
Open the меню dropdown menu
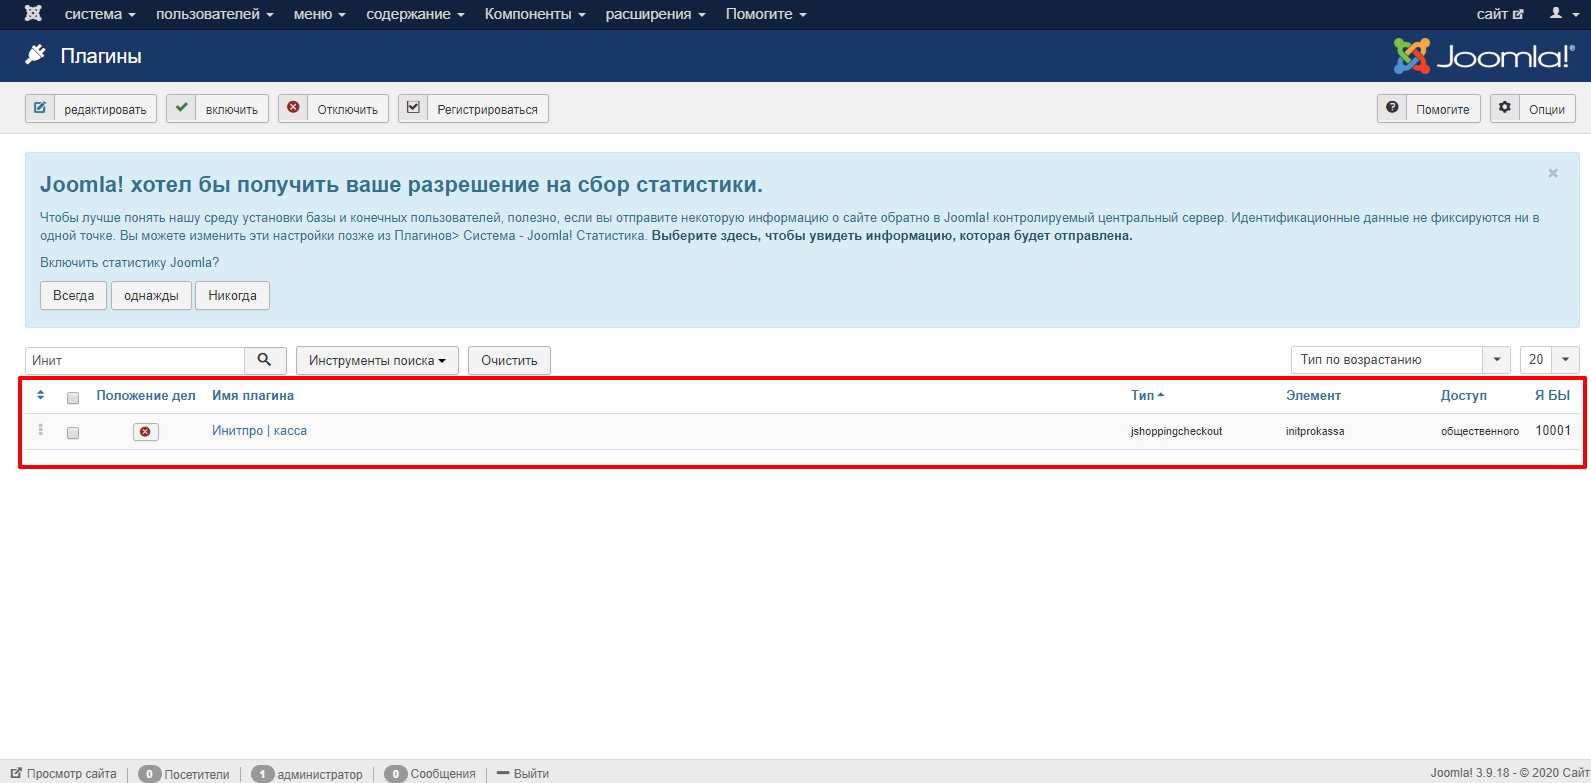[319, 14]
